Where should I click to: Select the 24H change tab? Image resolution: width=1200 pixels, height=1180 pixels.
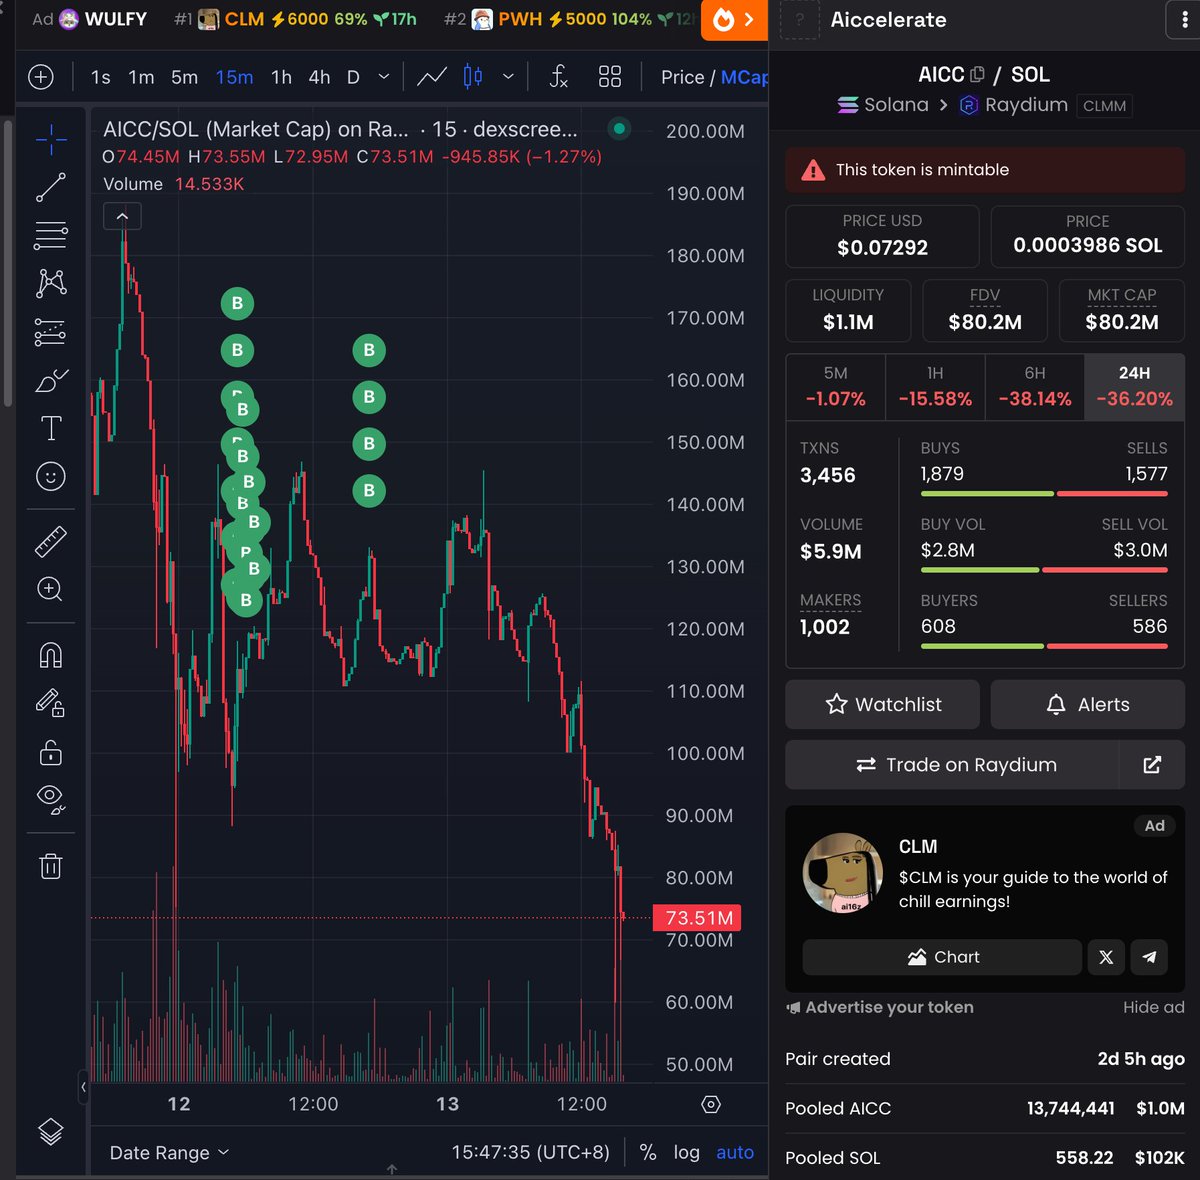pos(1134,386)
